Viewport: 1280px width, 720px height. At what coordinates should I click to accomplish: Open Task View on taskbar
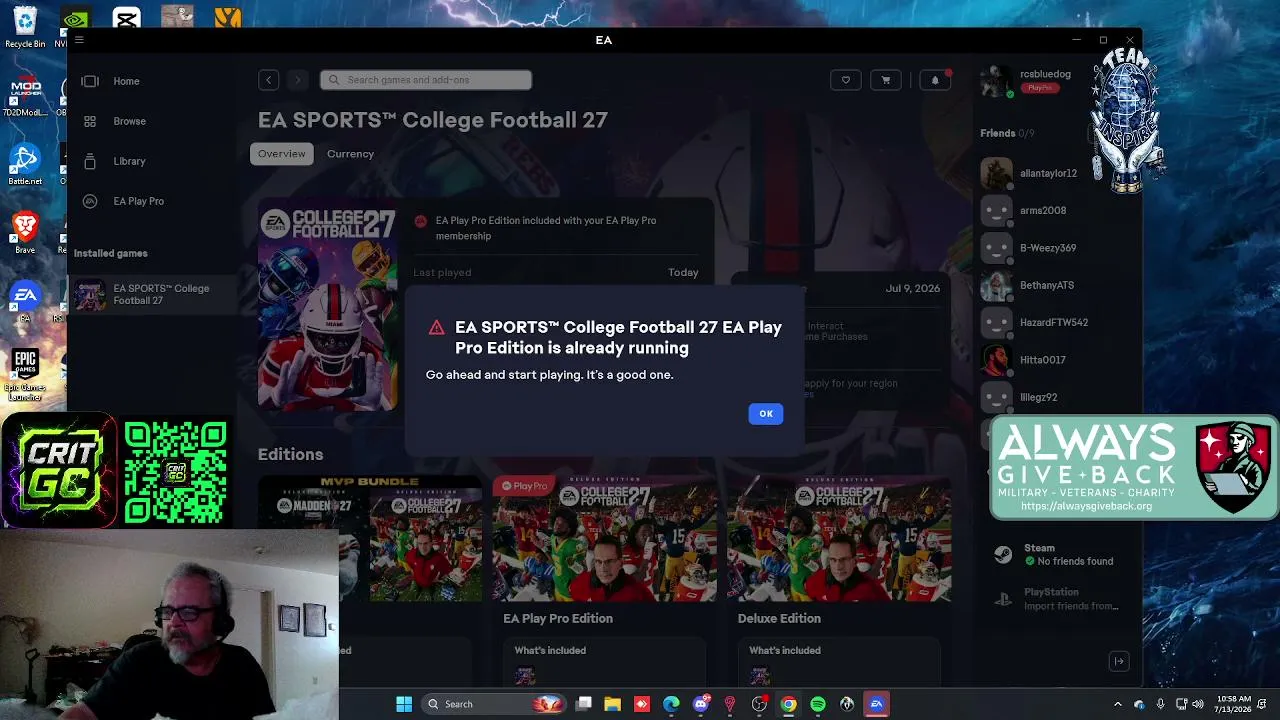tap(584, 704)
